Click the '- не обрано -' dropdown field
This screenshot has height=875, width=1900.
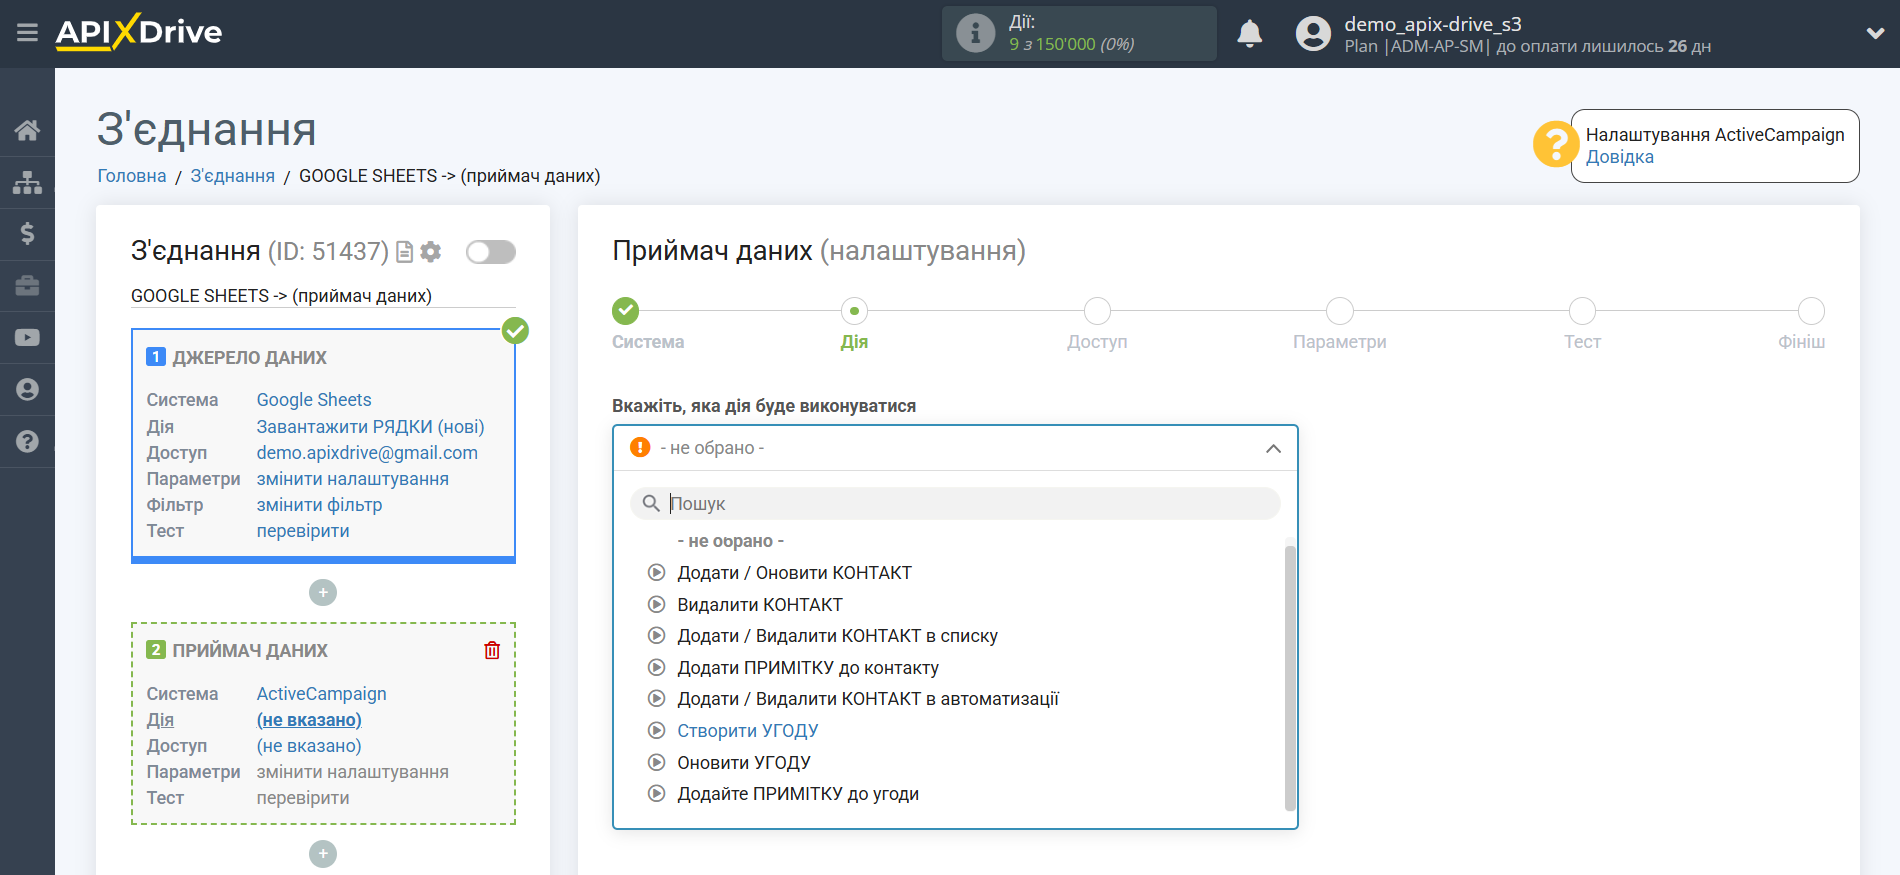[955, 448]
